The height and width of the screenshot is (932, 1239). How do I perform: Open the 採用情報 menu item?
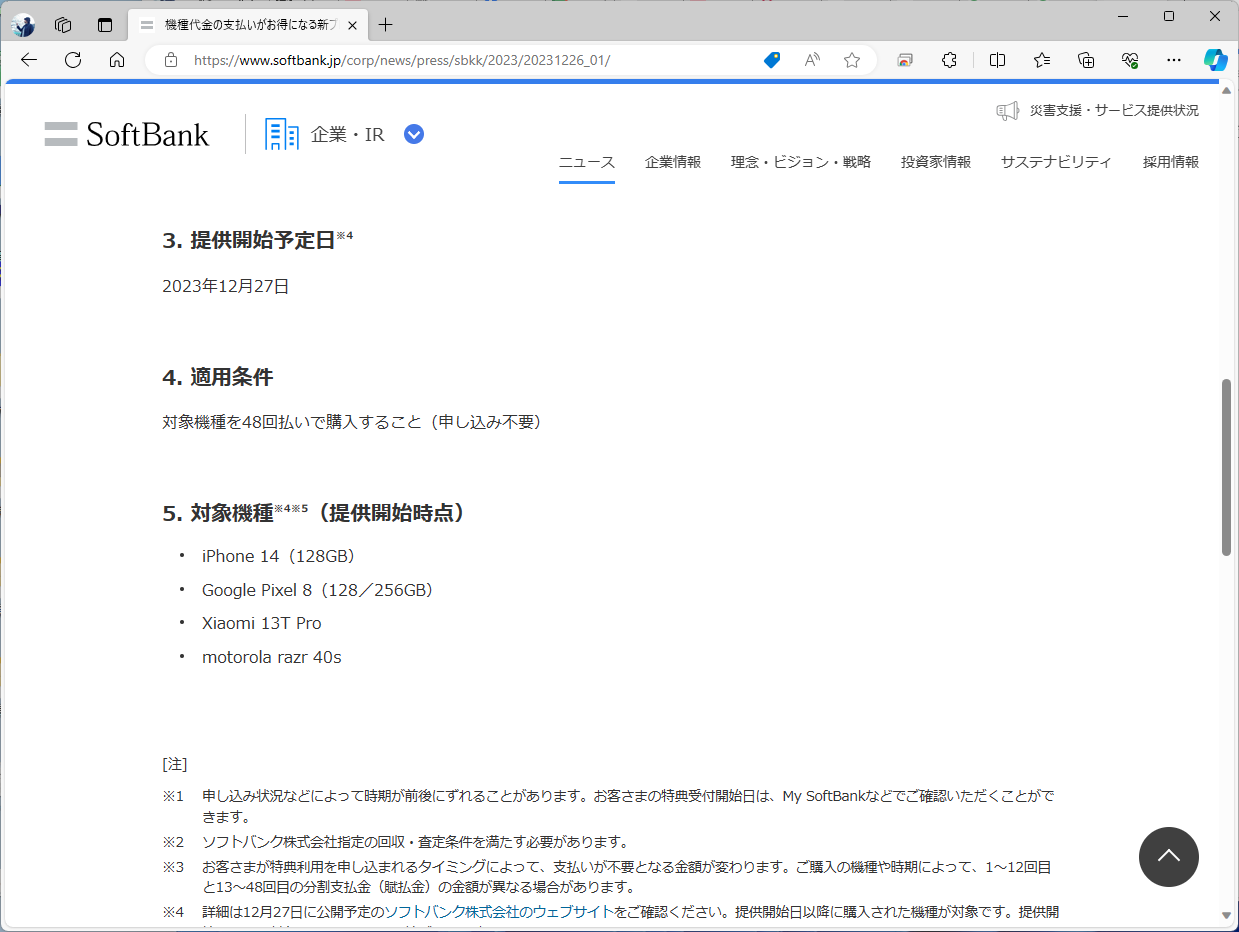coord(1171,162)
